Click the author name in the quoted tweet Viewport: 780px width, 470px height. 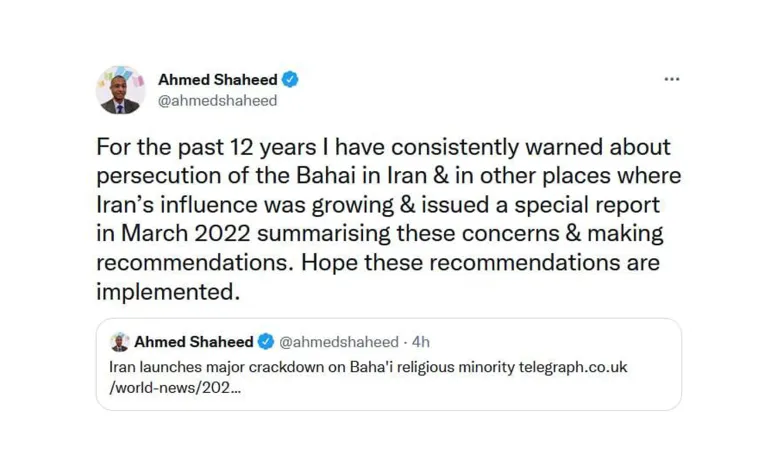point(194,342)
